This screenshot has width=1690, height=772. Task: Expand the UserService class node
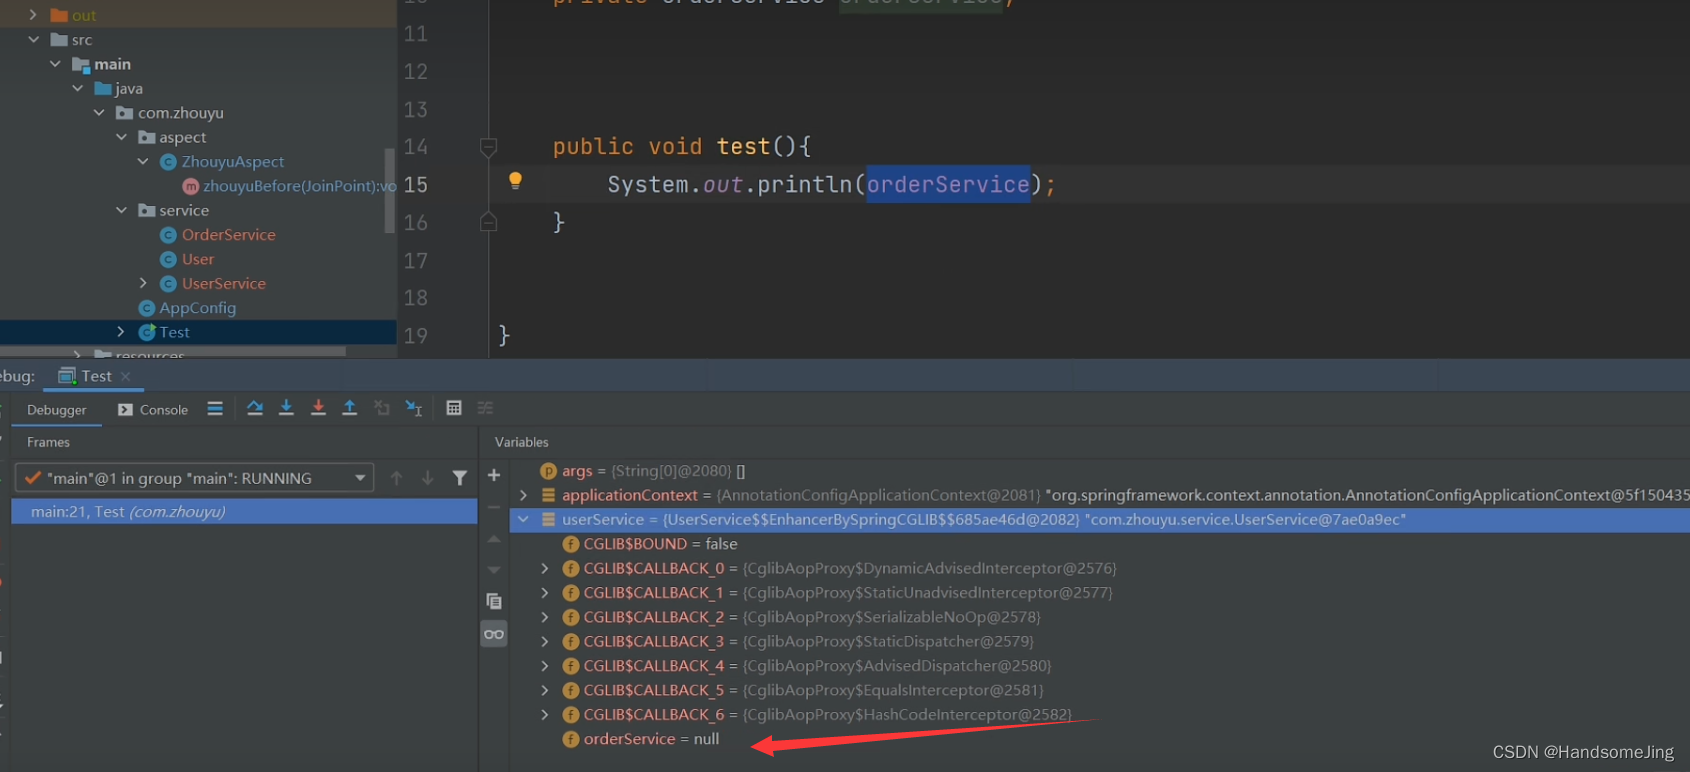coord(143,283)
